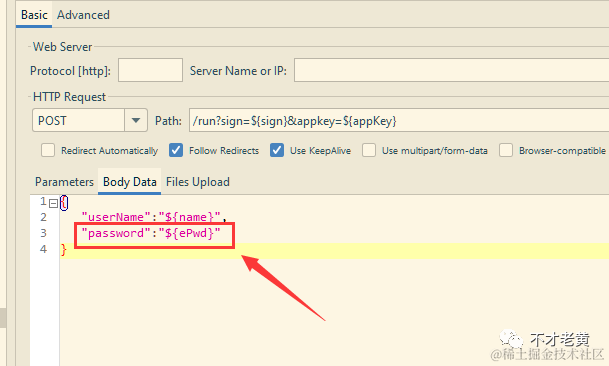Enable Use multipart/form-data checkbox
This screenshot has width=609, height=366.
[x=369, y=150]
